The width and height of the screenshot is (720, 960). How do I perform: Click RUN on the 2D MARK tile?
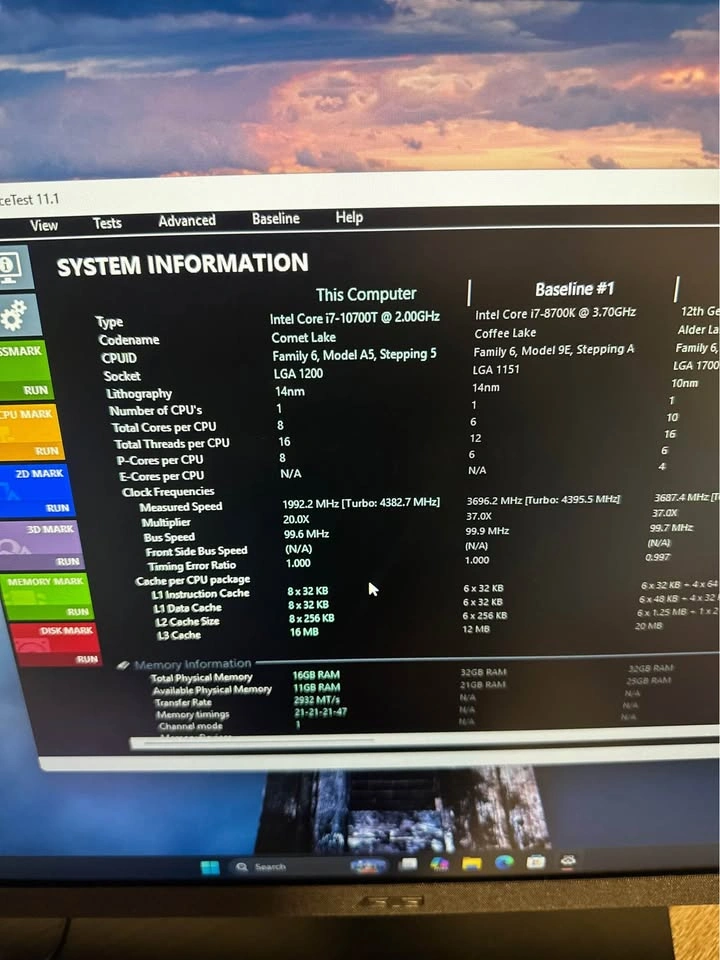click(58, 508)
